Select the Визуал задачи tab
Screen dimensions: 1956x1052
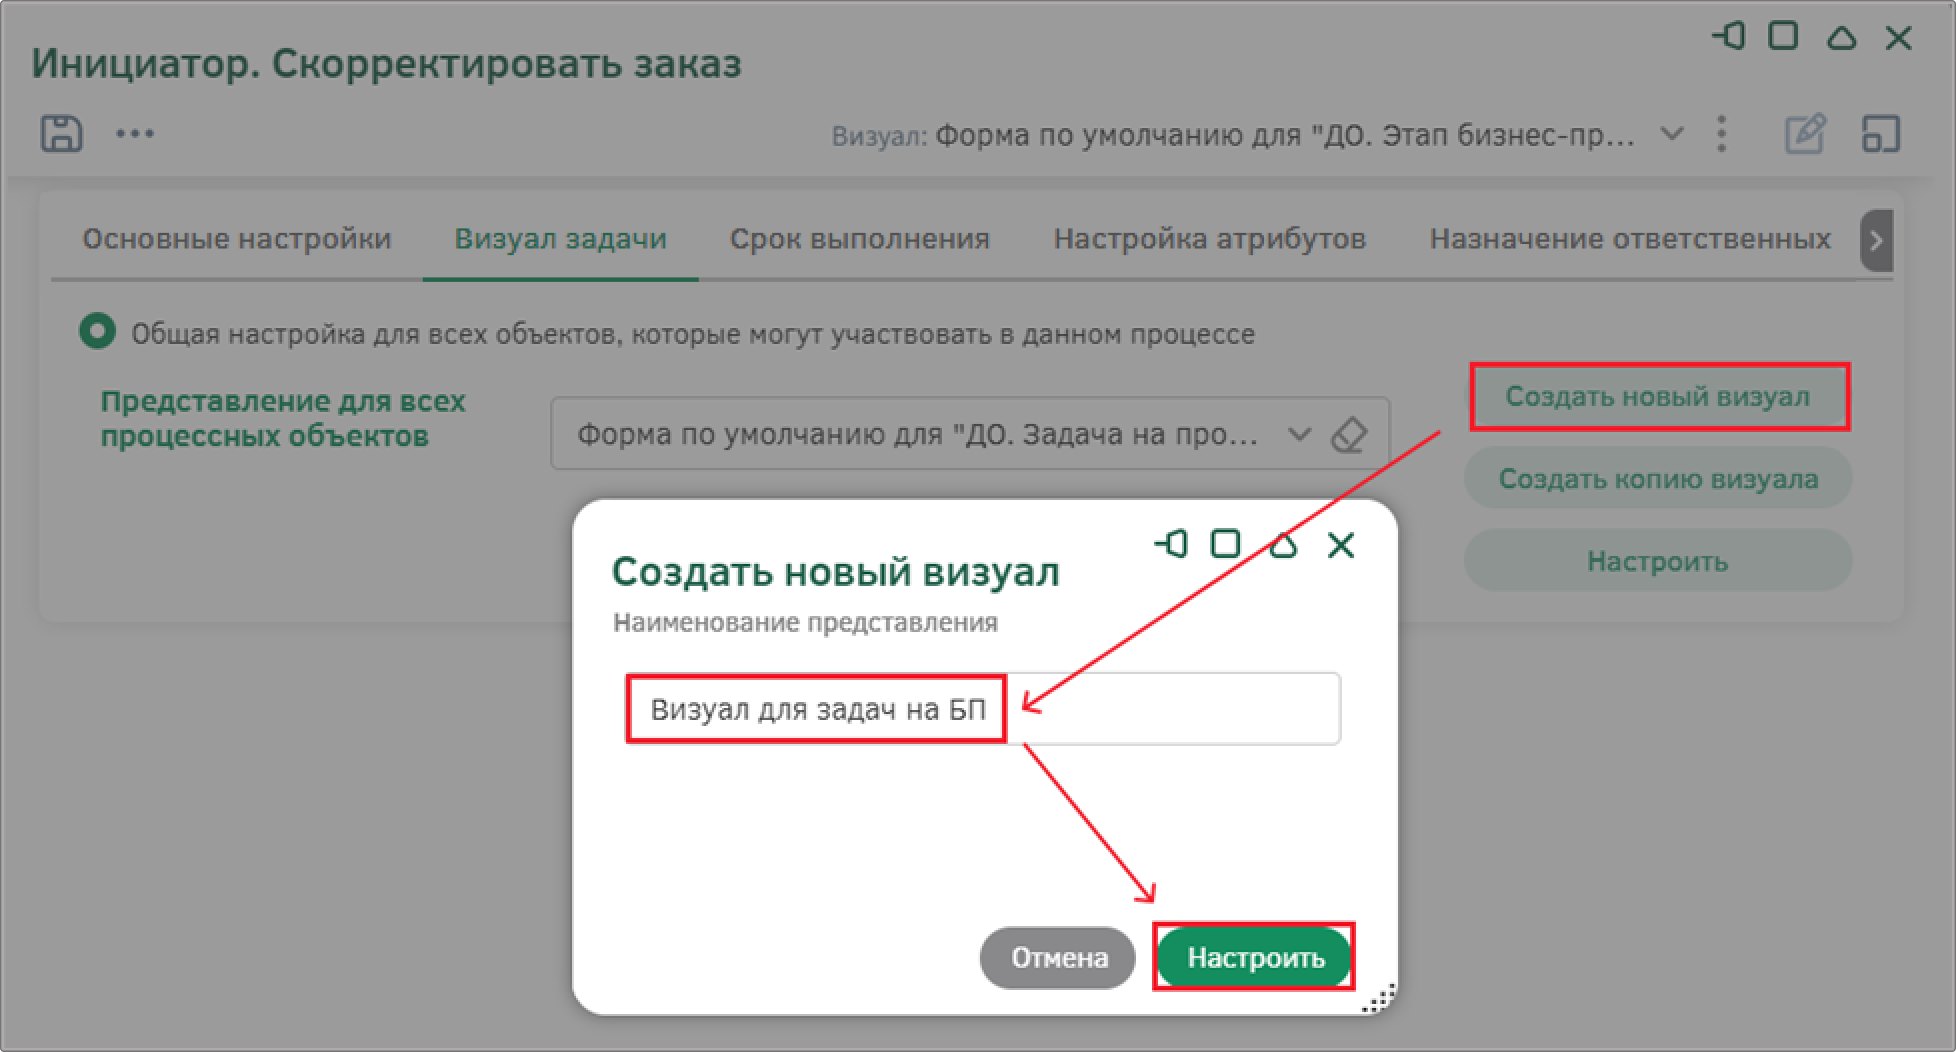[x=561, y=239]
